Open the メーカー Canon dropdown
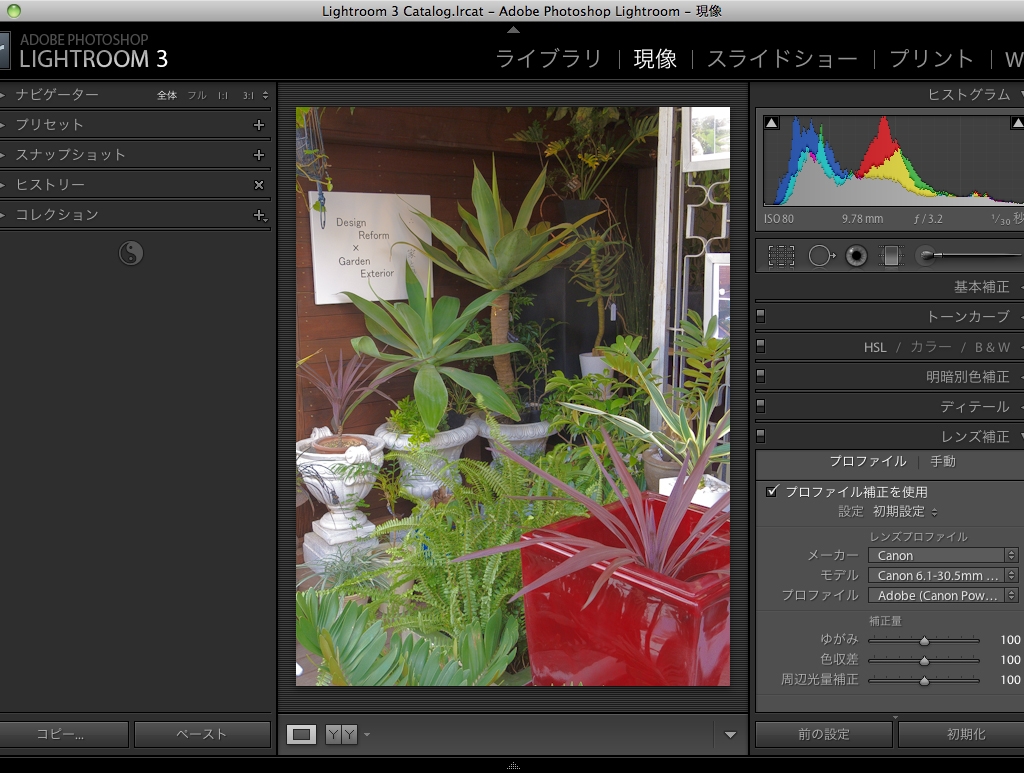This screenshot has width=1024, height=773. tap(943, 556)
